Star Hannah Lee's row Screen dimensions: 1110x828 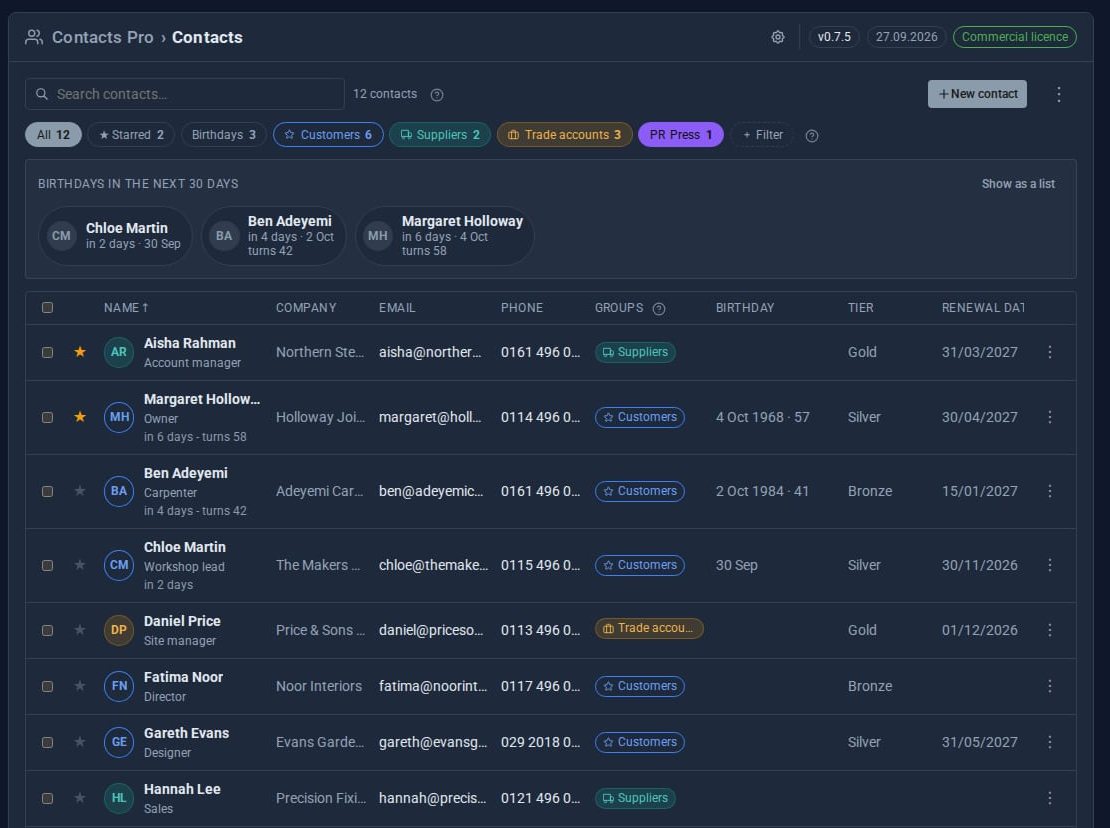click(x=80, y=798)
